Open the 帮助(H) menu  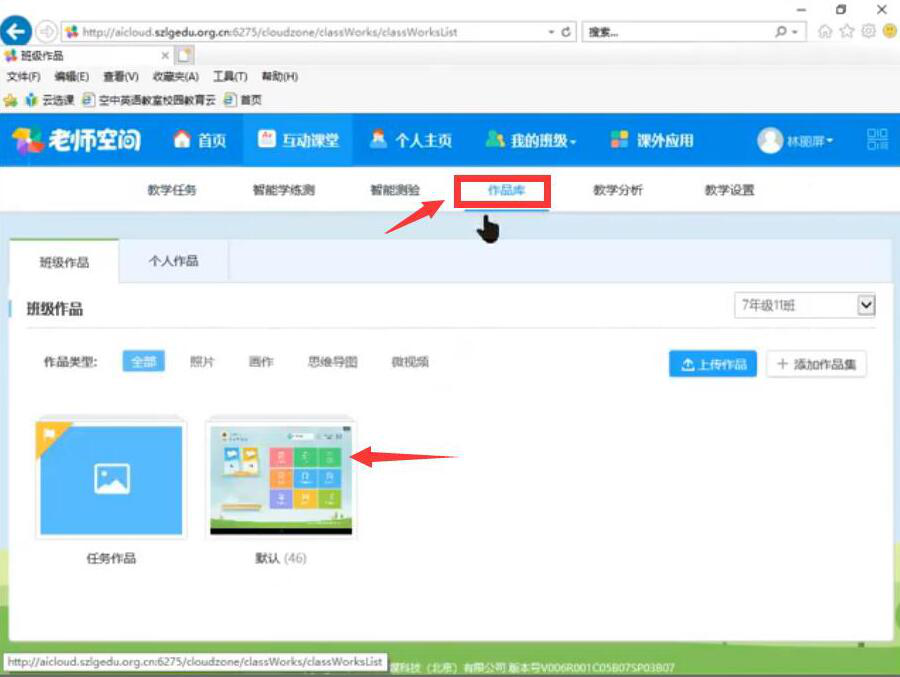[x=280, y=76]
